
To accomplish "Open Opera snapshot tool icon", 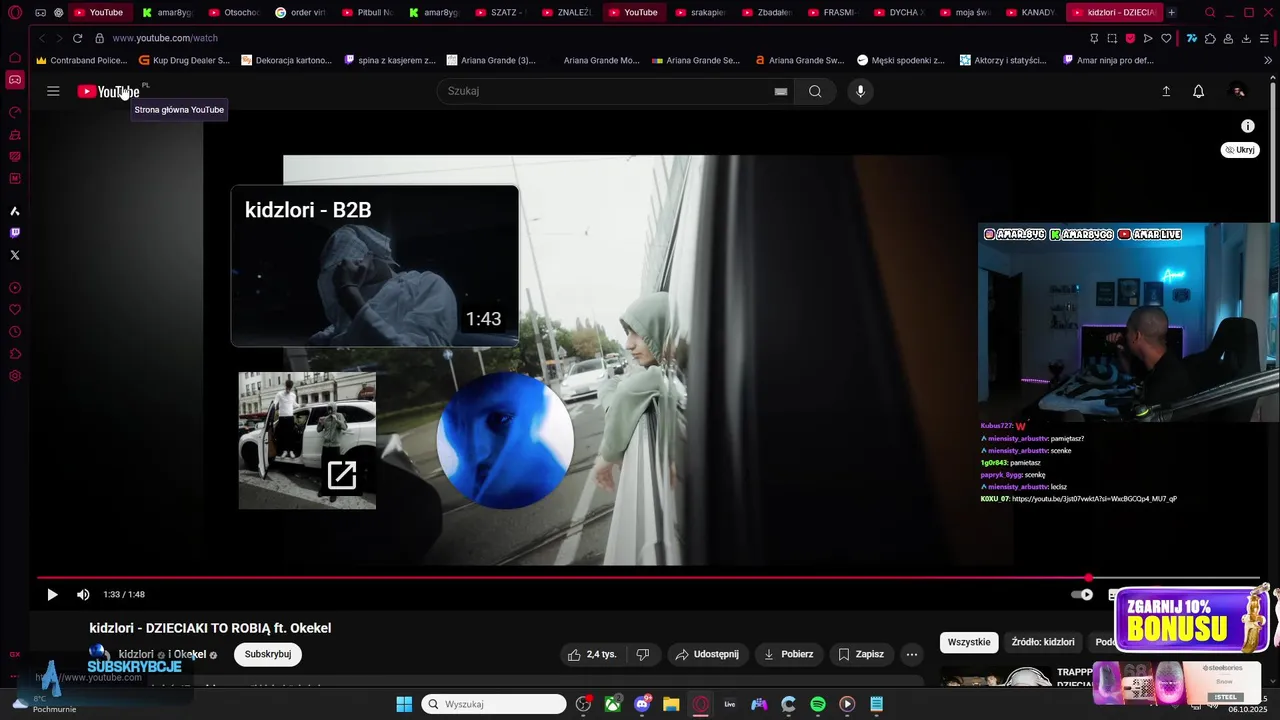I will (x=1112, y=38).
